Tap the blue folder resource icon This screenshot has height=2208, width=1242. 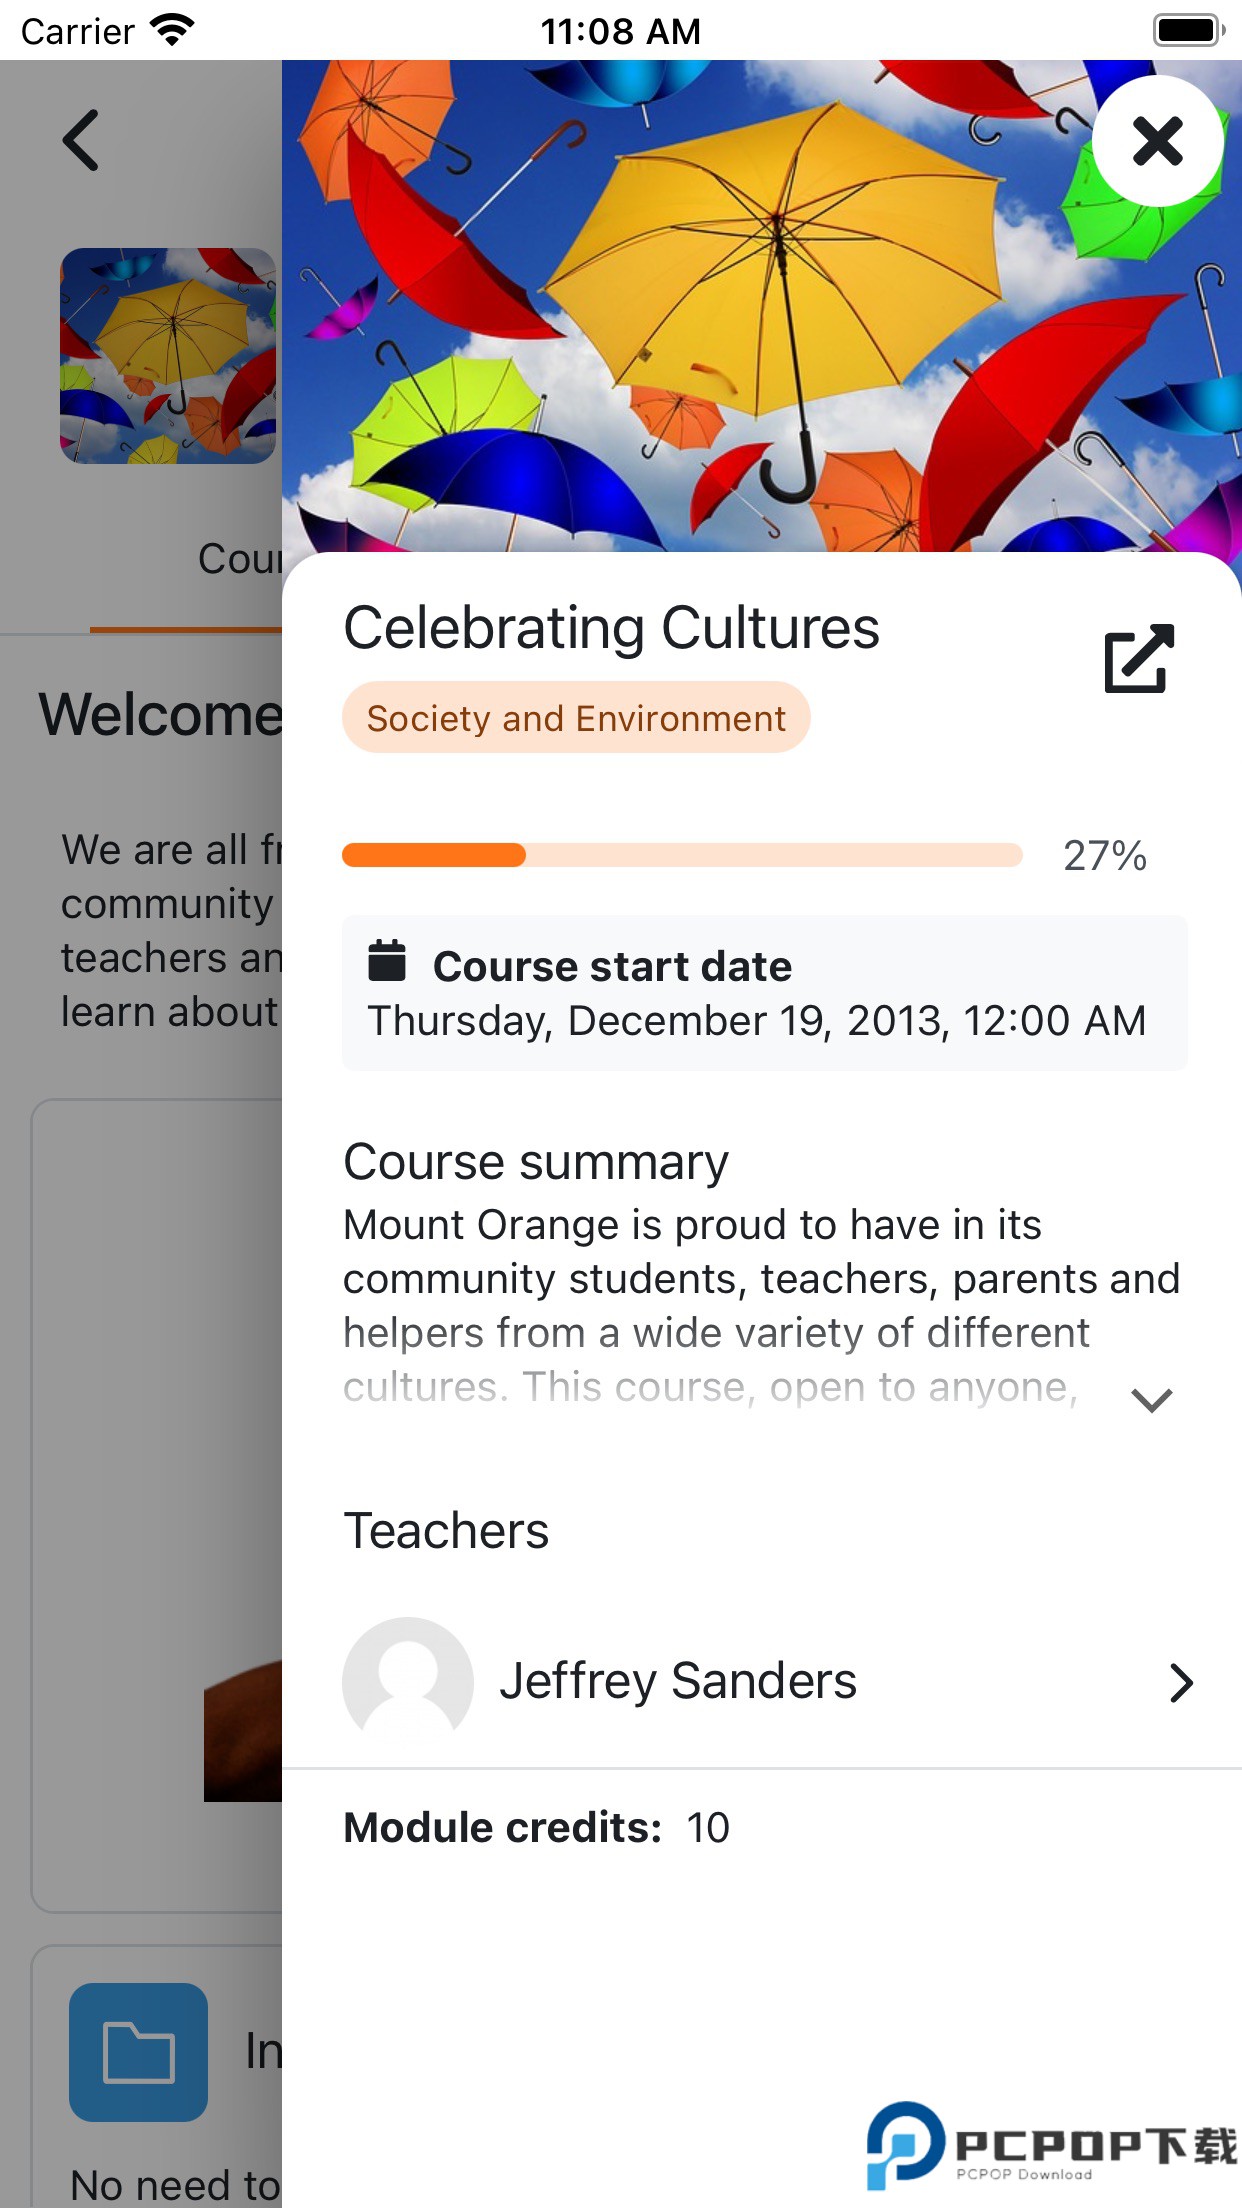[x=138, y=2051]
